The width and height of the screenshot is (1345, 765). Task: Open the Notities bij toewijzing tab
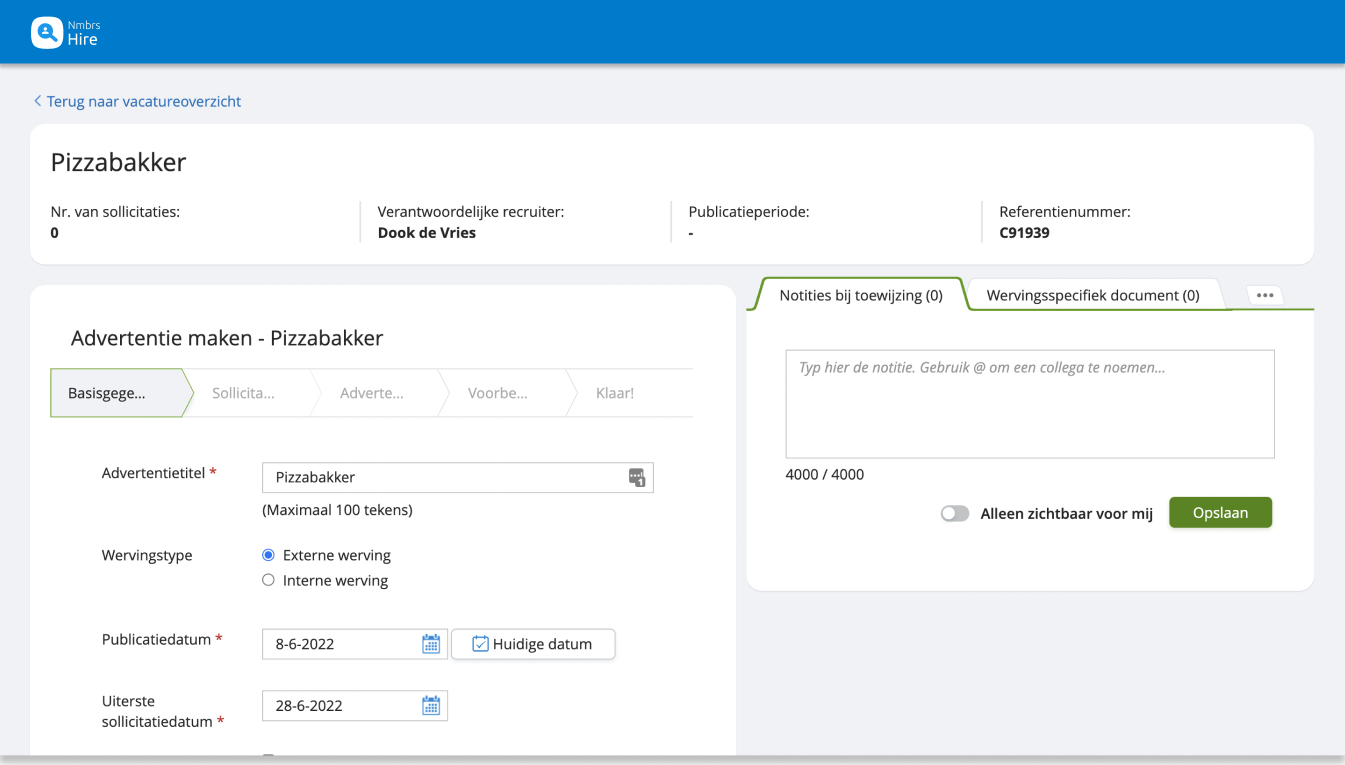click(860, 295)
